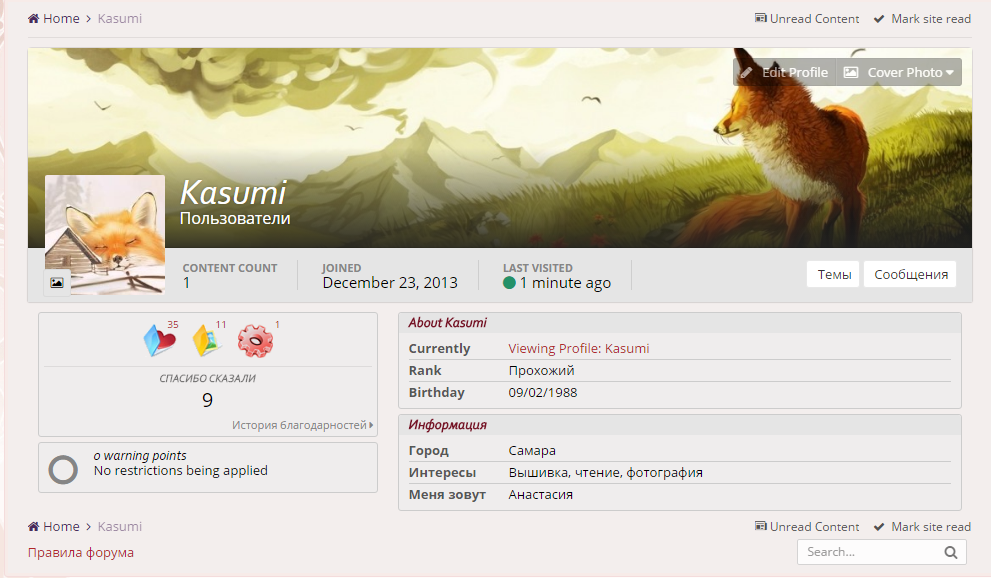Click into the Search input field
Image resolution: width=991 pixels, height=578 pixels.
868,552
